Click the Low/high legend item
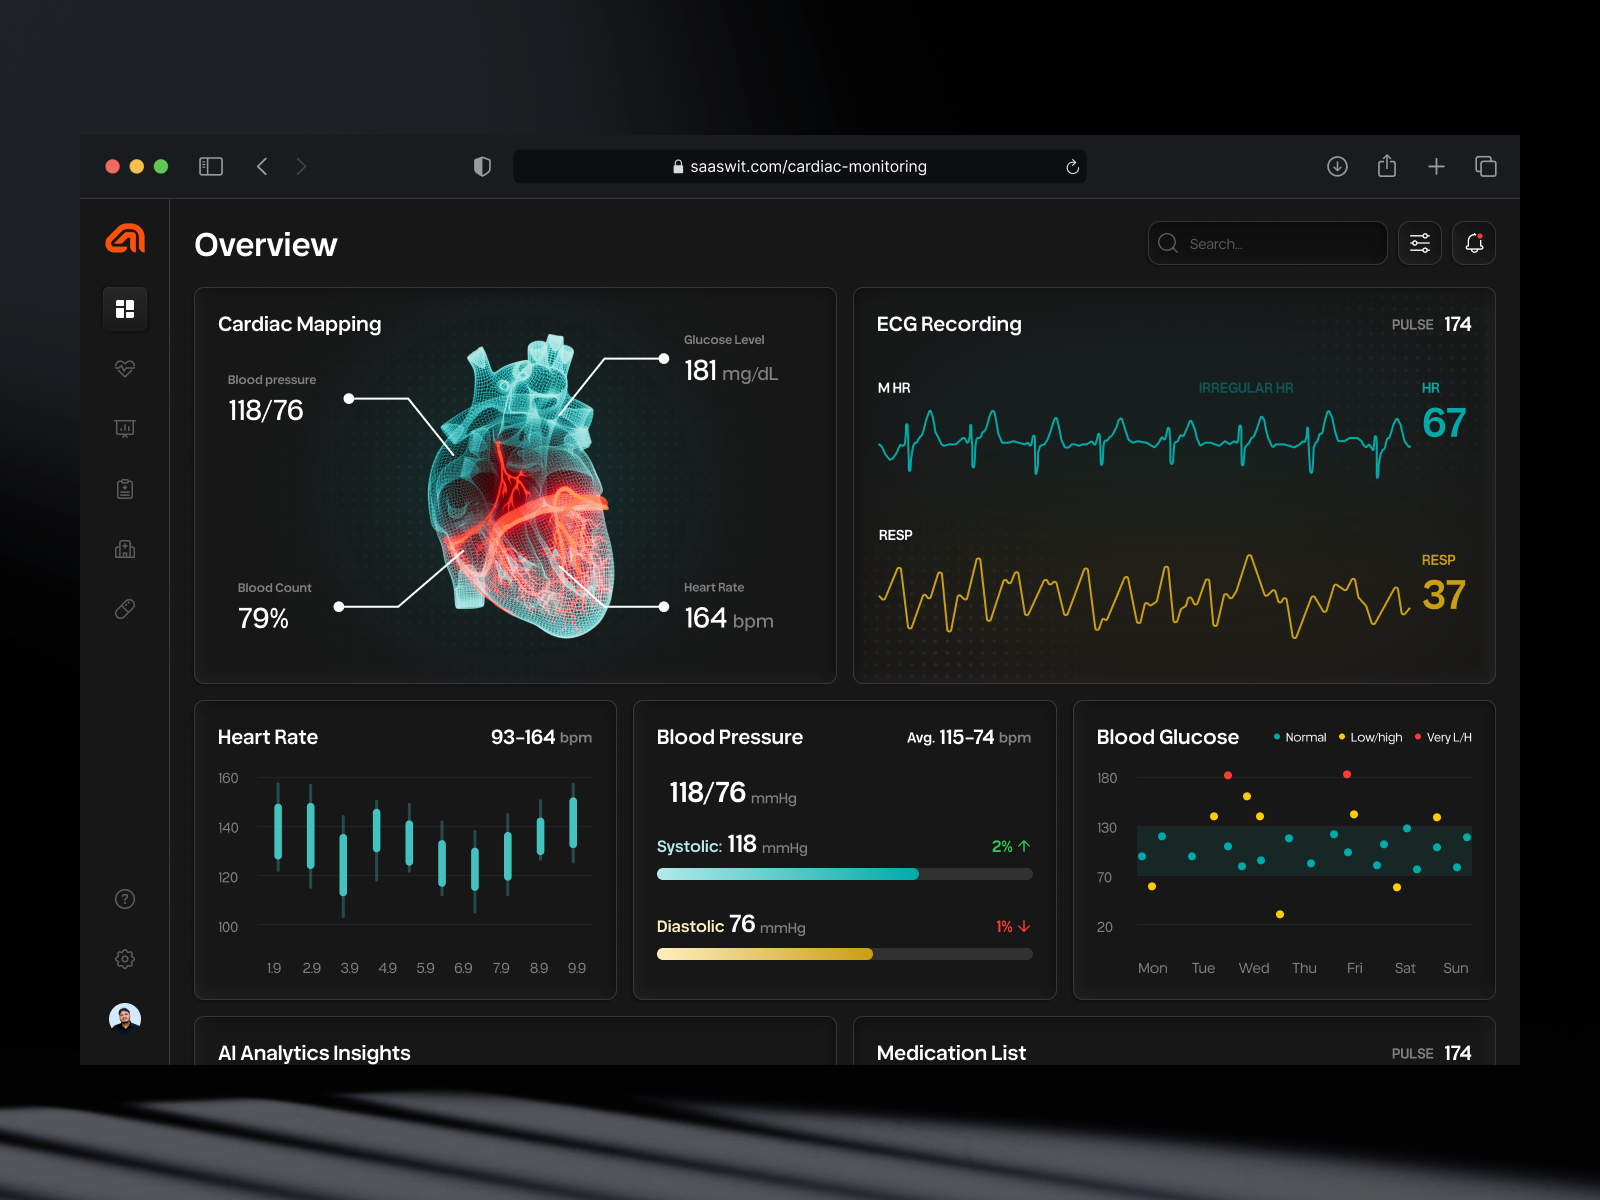The height and width of the screenshot is (1200, 1600). (1371, 738)
